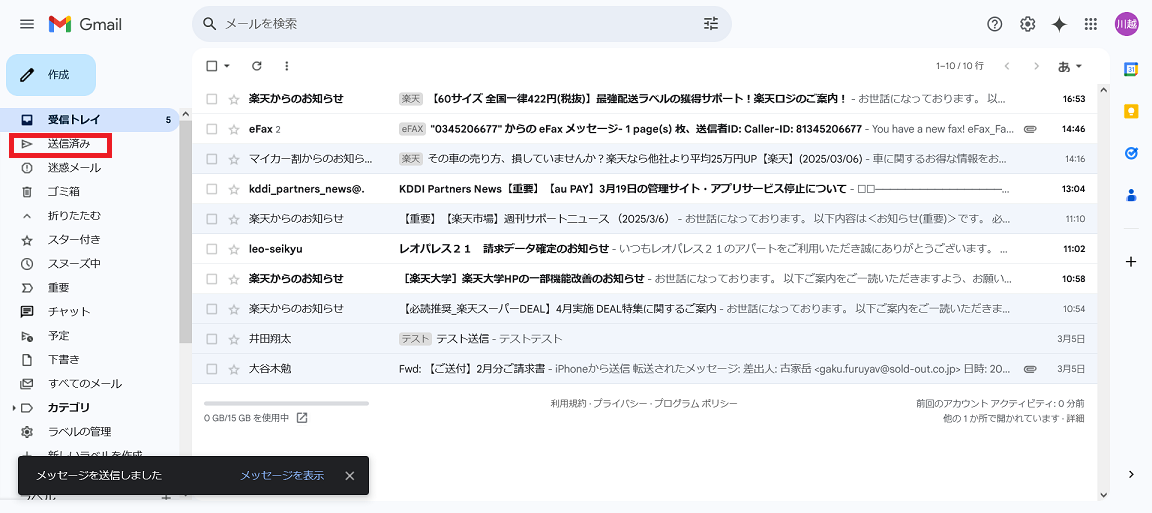Screen dimensions: 1152x513
Task: Open Google Calendar side panel
Action: (x=1131, y=69)
